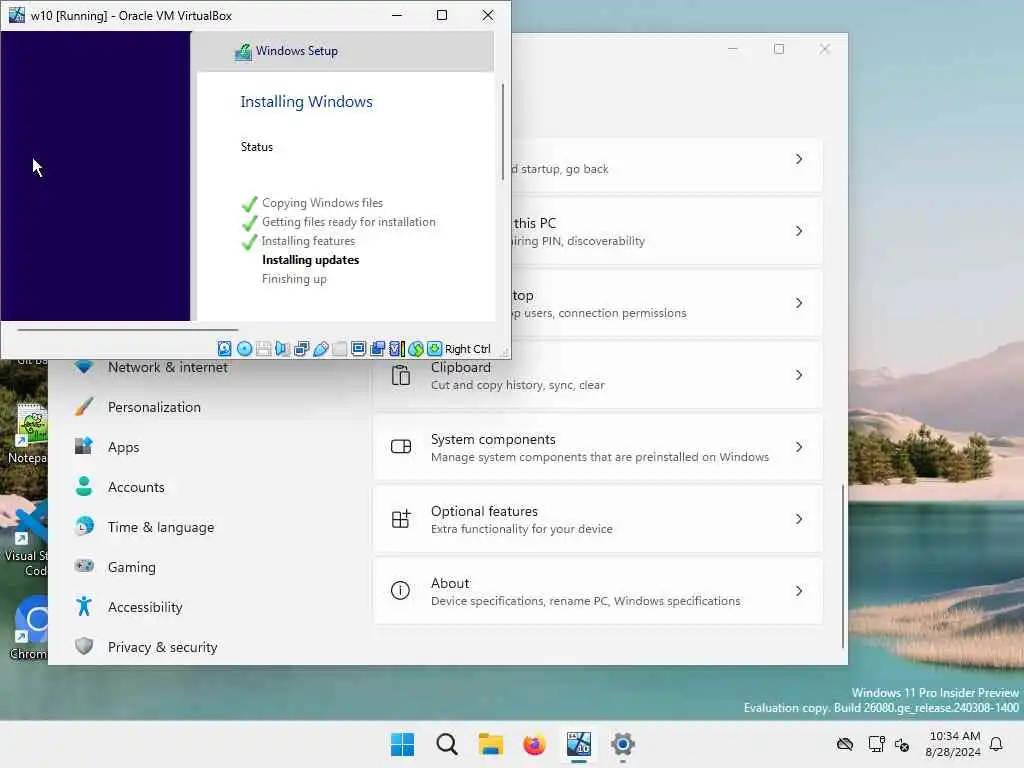The width and height of the screenshot is (1024, 768).
Task: Select the Notepad++ desktop shortcut
Action: coord(27,434)
